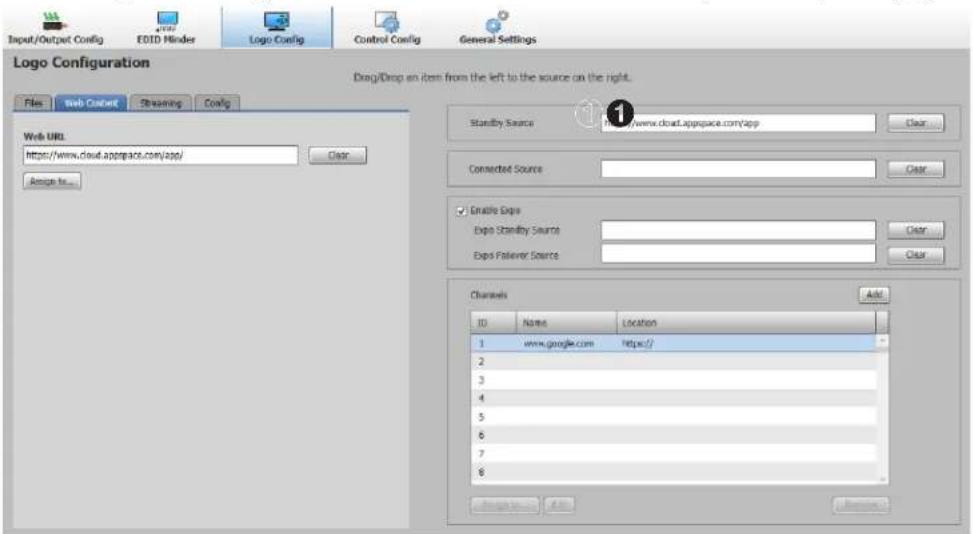973x534 pixels.
Task: Clear the Standby Source
Action: pyautogui.click(x=916, y=123)
